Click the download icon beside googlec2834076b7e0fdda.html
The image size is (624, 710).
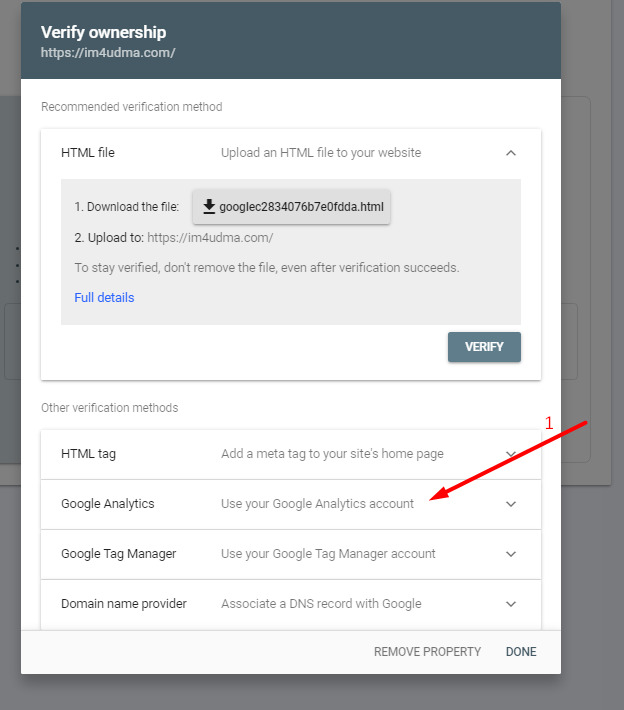[209, 206]
